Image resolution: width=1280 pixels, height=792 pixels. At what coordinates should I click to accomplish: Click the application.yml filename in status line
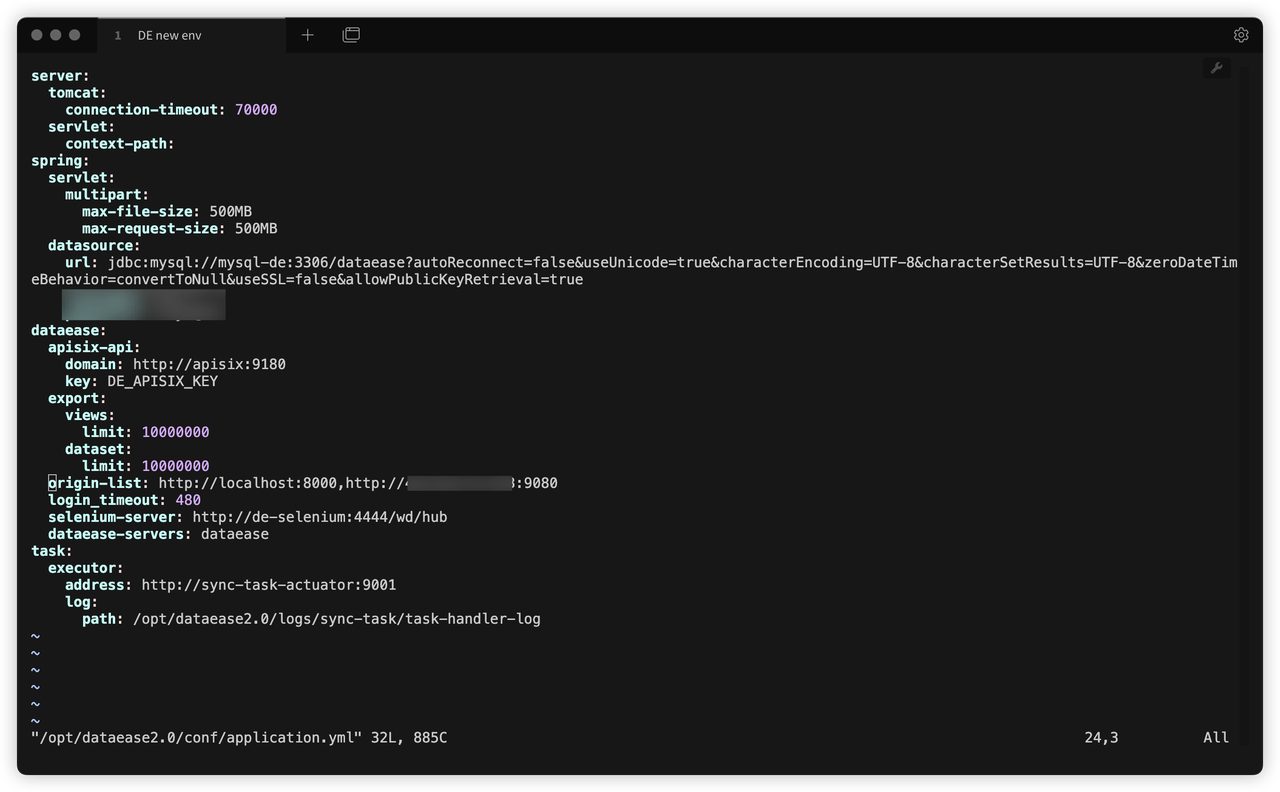[196, 738]
